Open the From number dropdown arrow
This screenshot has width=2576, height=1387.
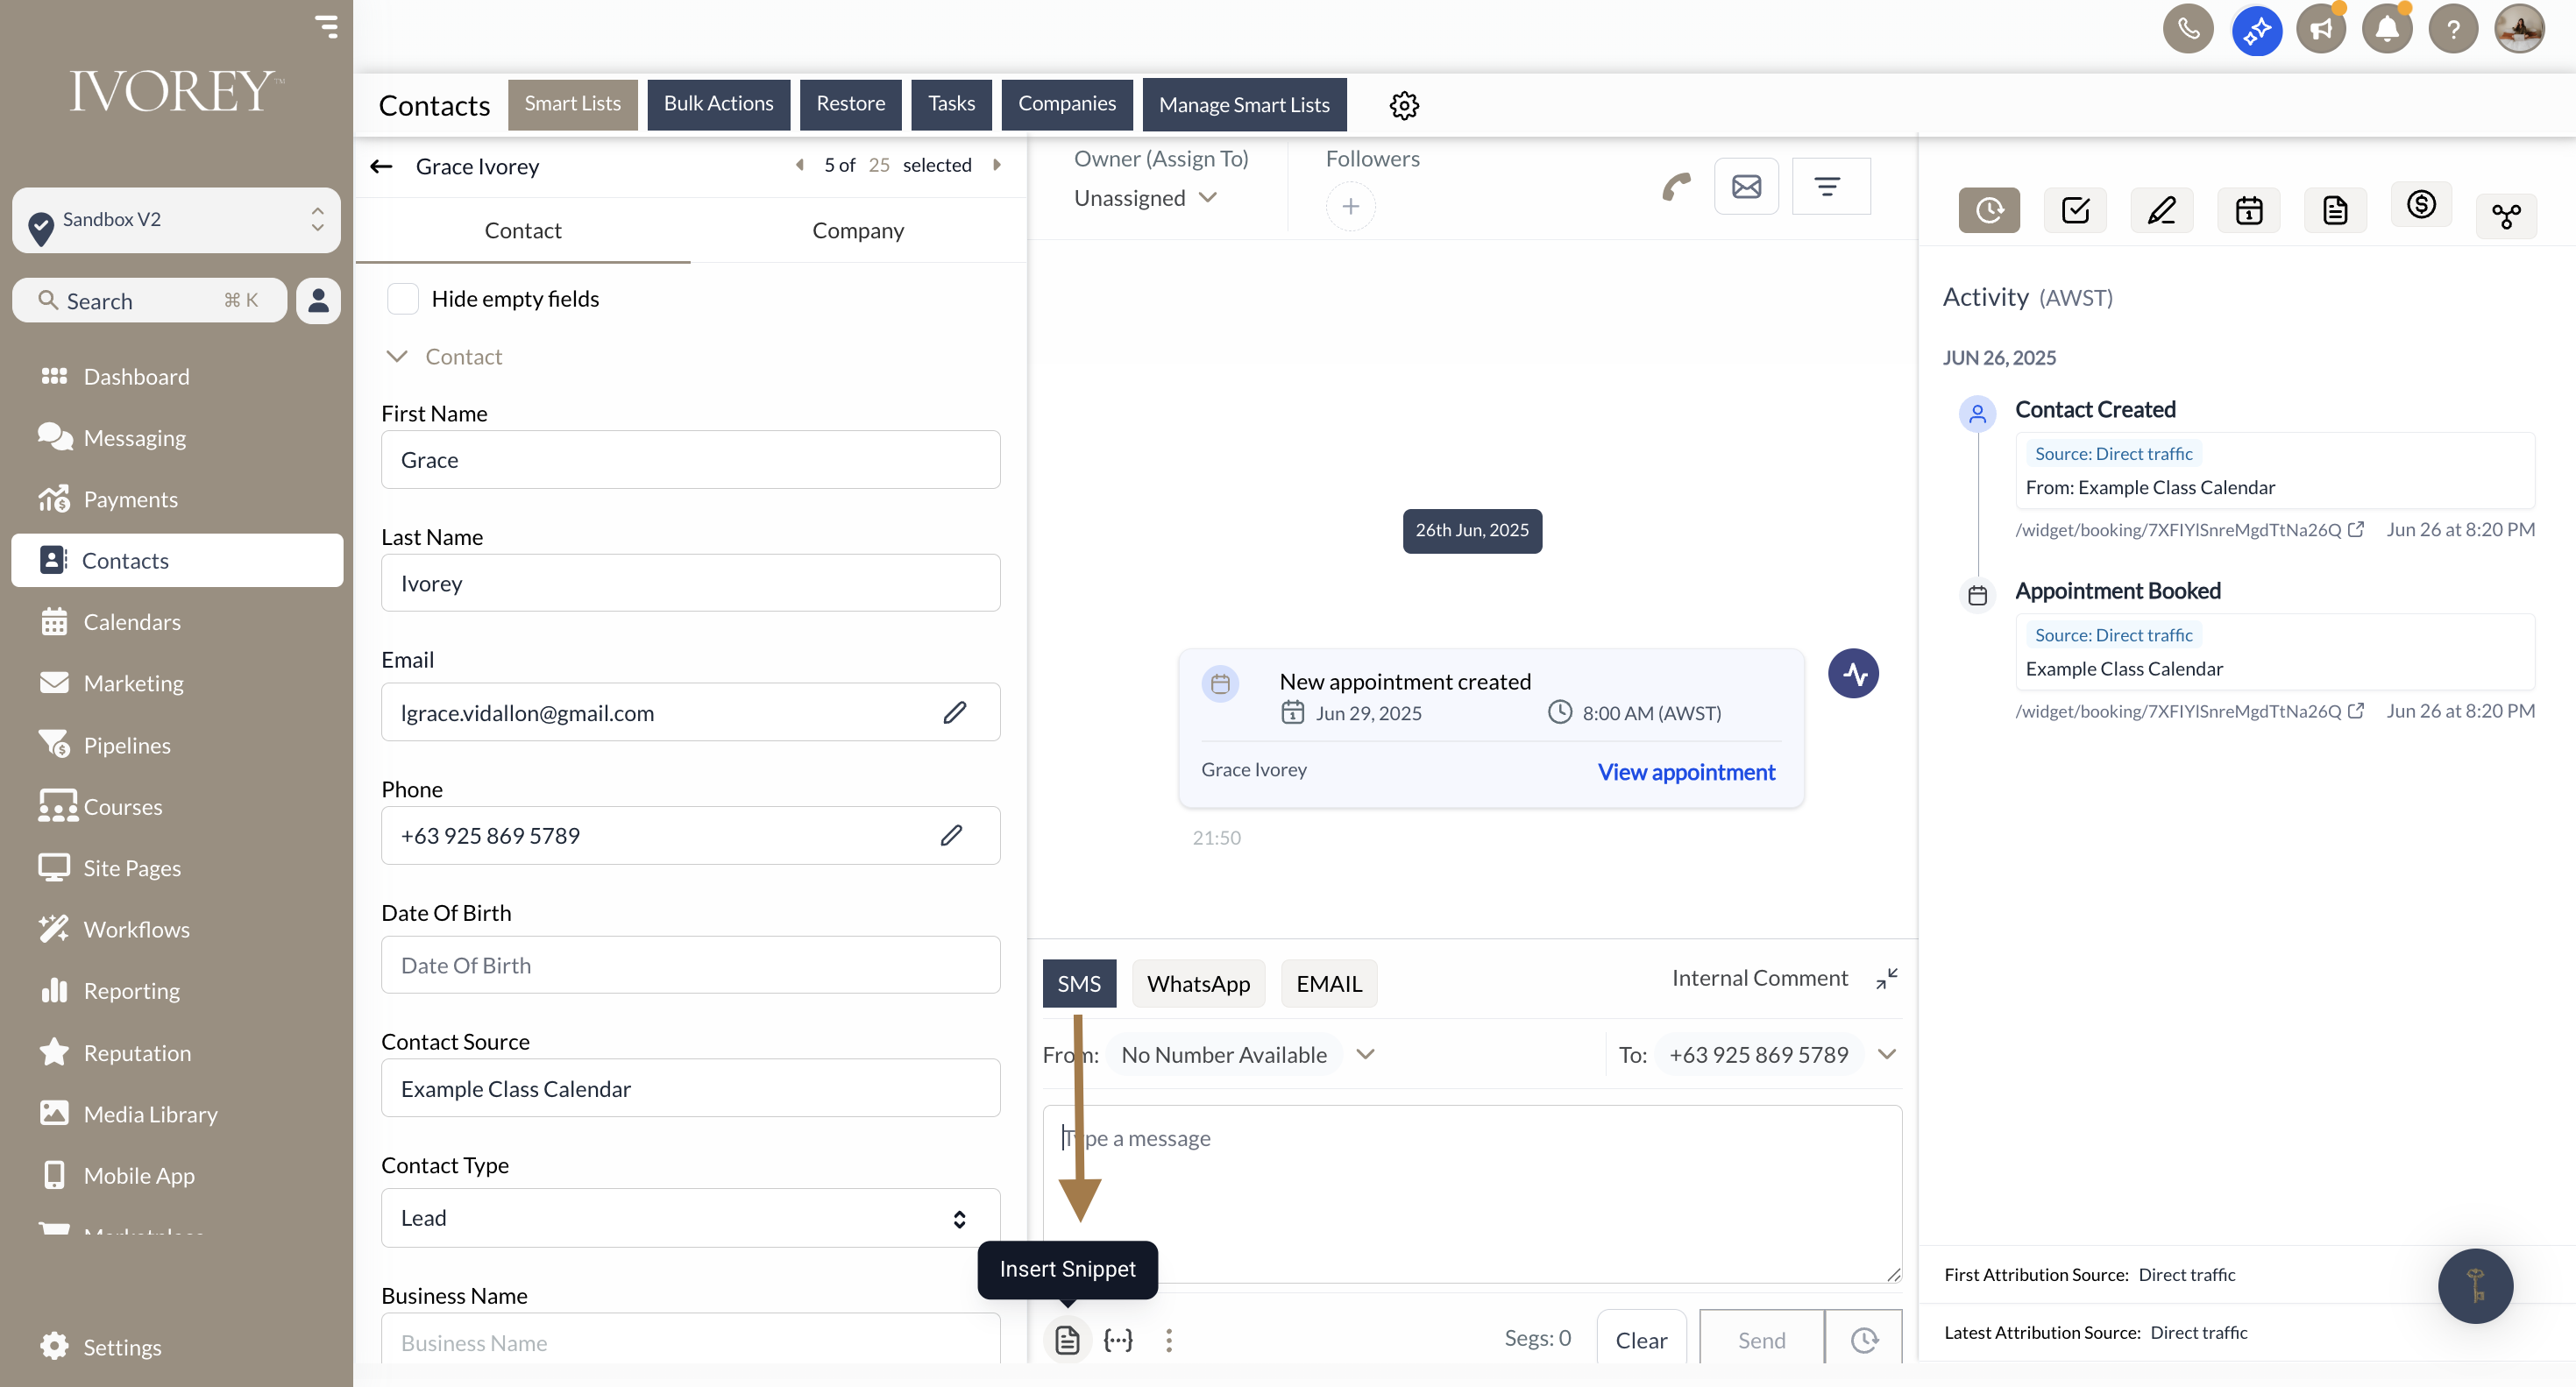[1365, 1054]
